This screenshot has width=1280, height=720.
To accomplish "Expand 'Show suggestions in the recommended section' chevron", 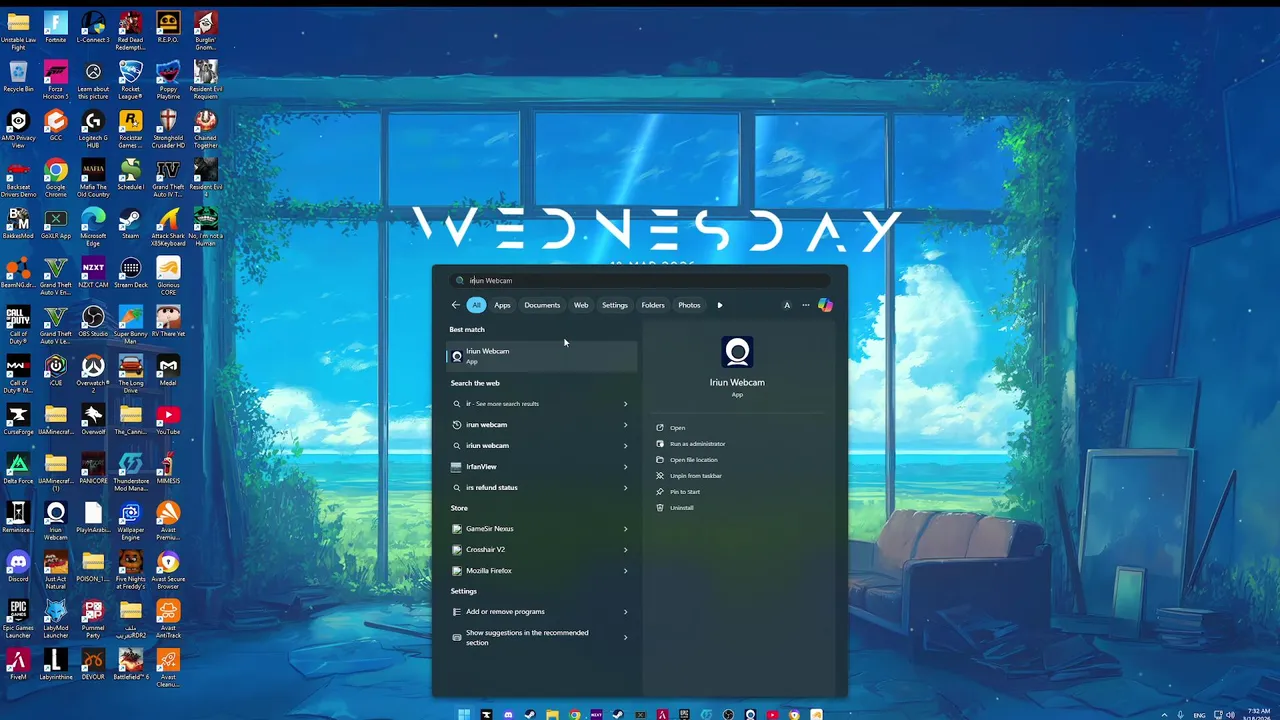I will click(625, 637).
